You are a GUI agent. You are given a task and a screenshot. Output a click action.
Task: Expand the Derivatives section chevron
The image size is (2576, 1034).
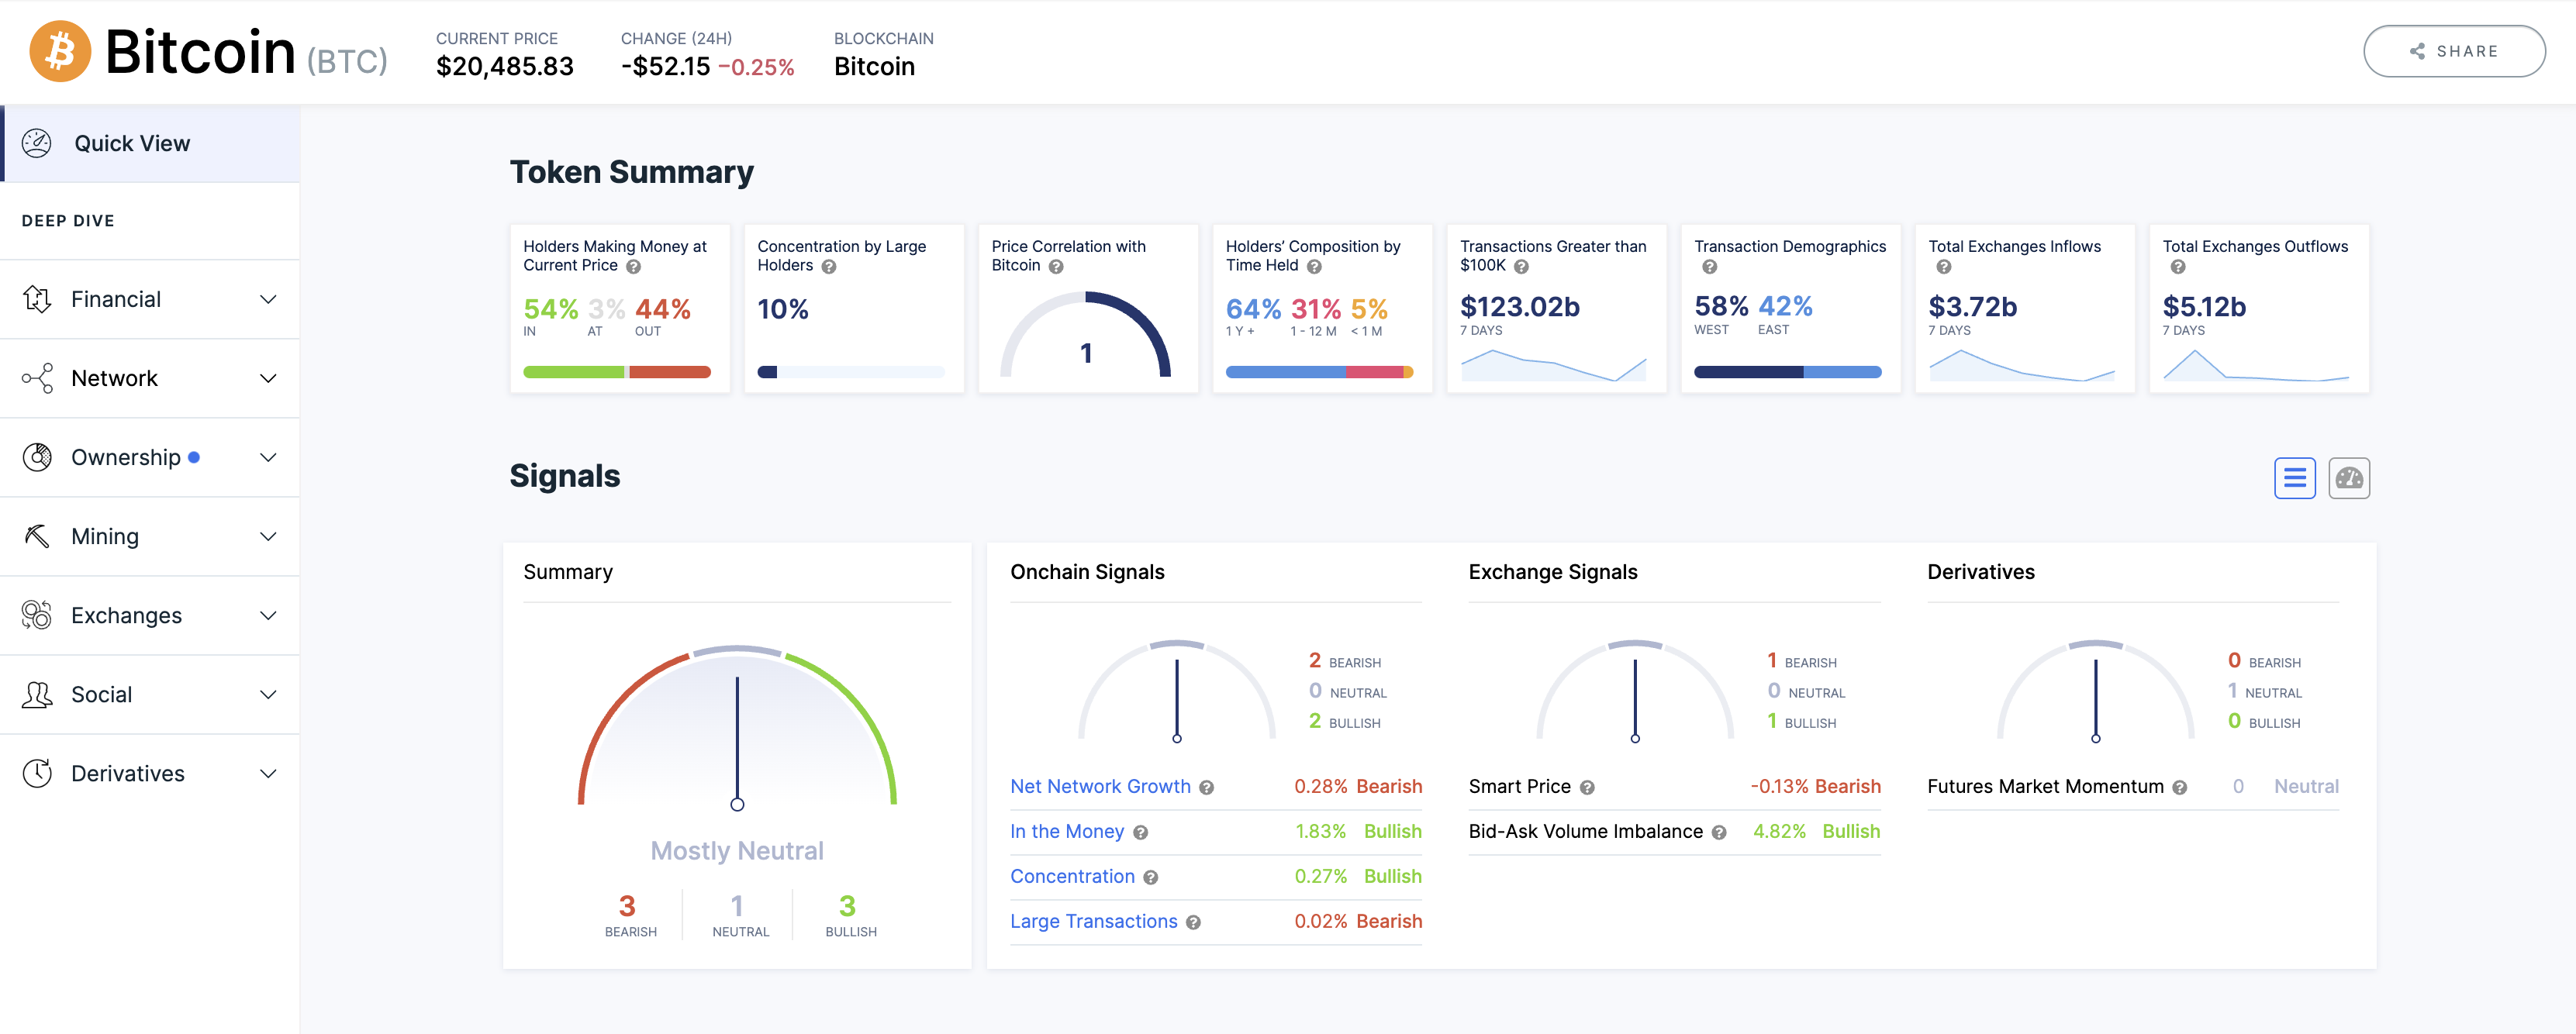(268, 773)
